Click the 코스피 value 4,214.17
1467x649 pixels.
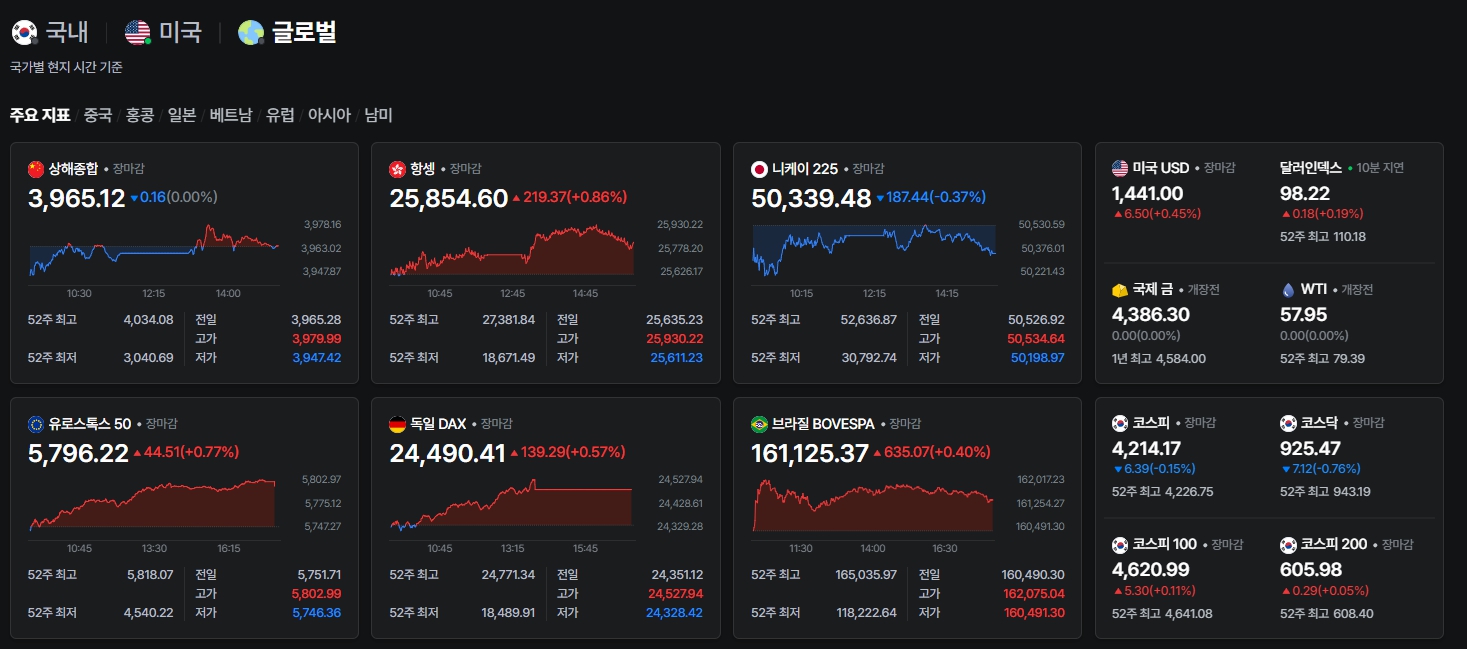click(x=1146, y=448)
